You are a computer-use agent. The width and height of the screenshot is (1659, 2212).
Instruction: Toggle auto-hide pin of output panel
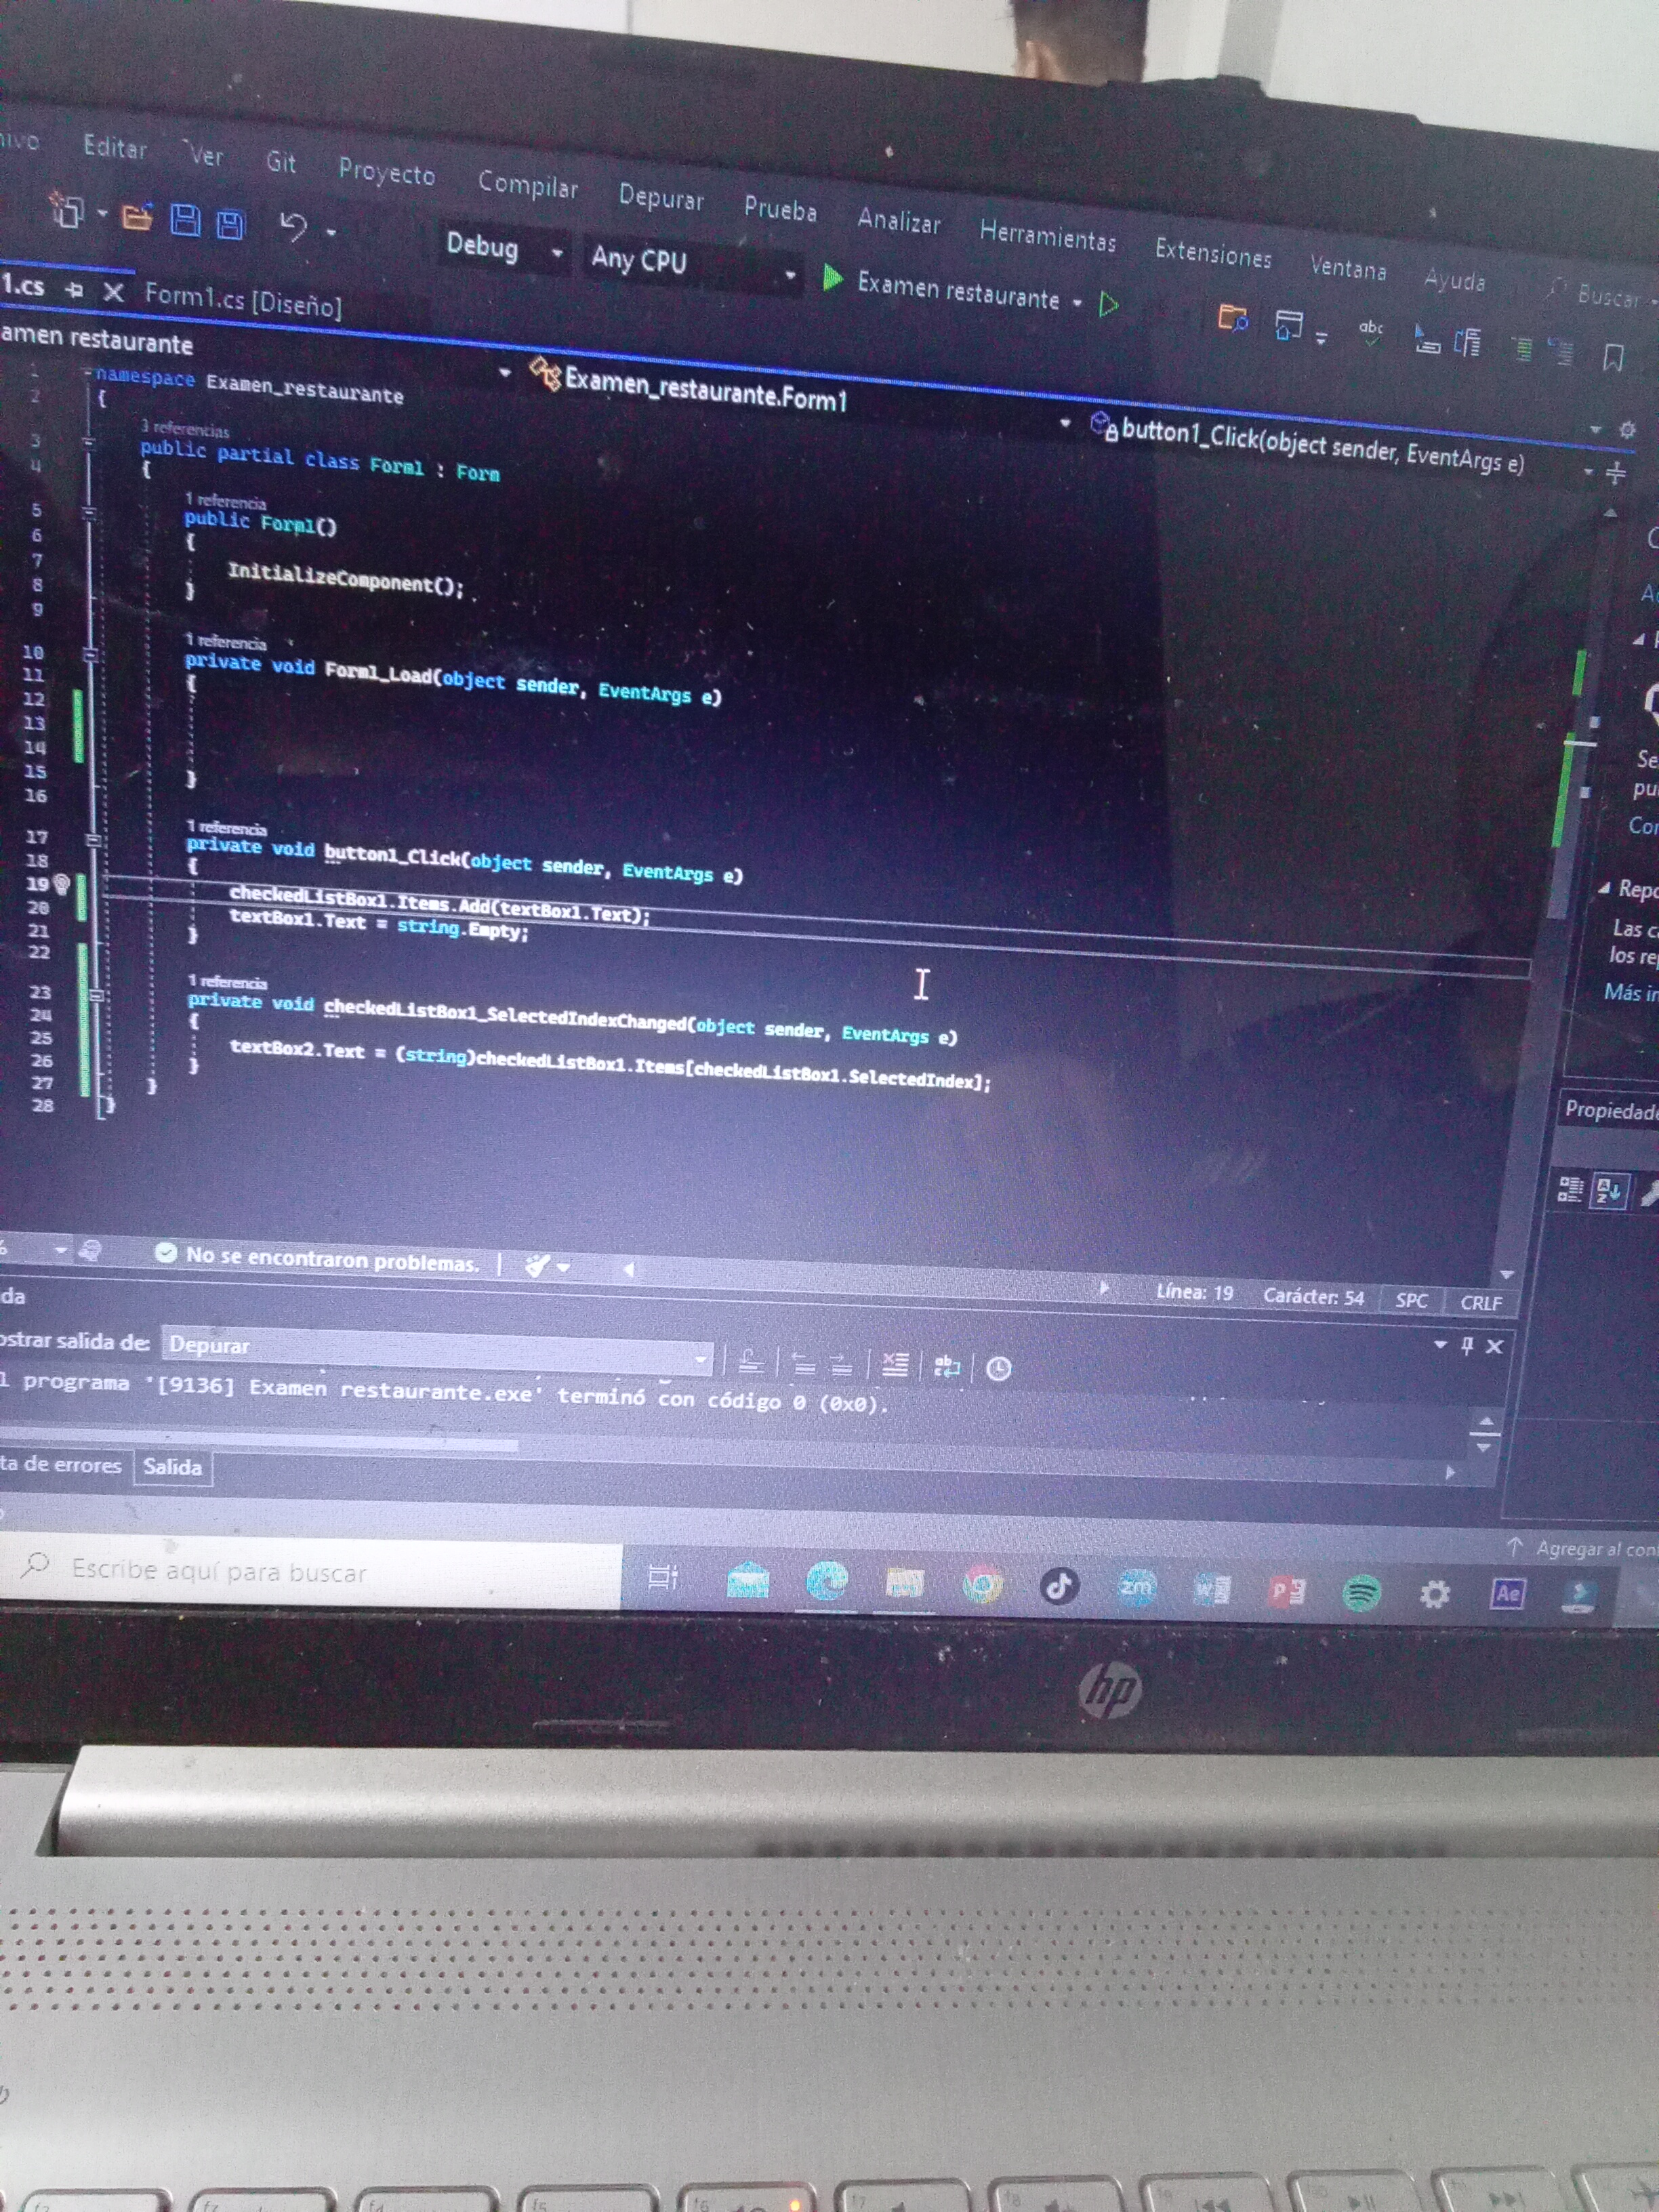click(1467, 1346)
